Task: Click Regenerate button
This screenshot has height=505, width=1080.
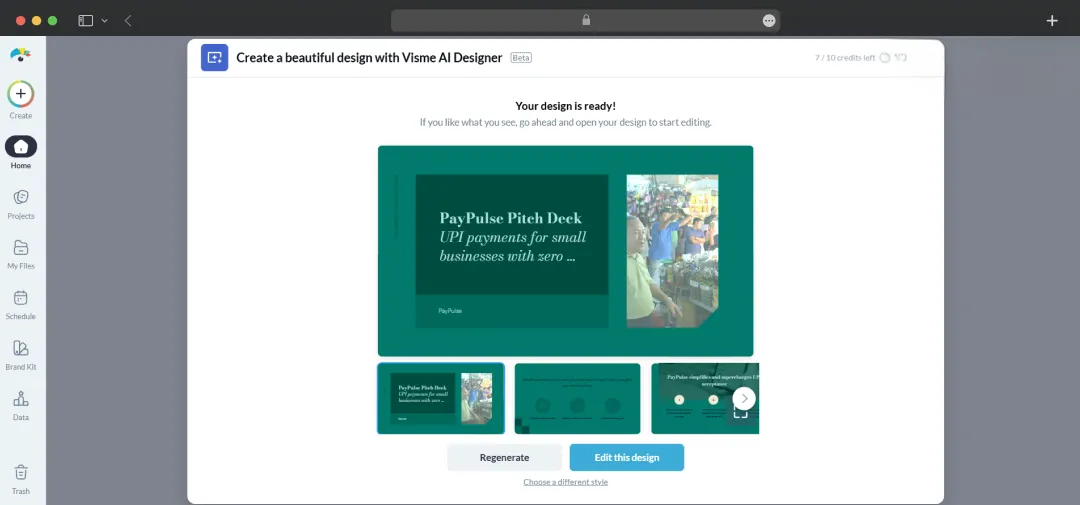Action: click(x=504, y=457)
